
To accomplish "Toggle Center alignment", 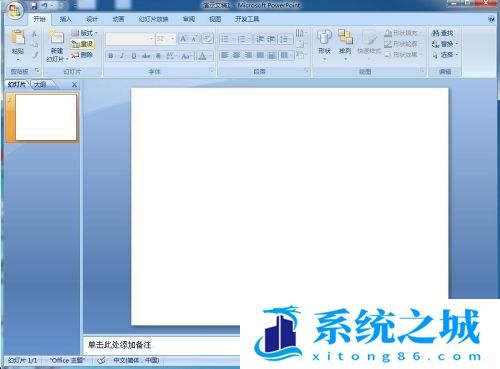I will coord(236,55).
